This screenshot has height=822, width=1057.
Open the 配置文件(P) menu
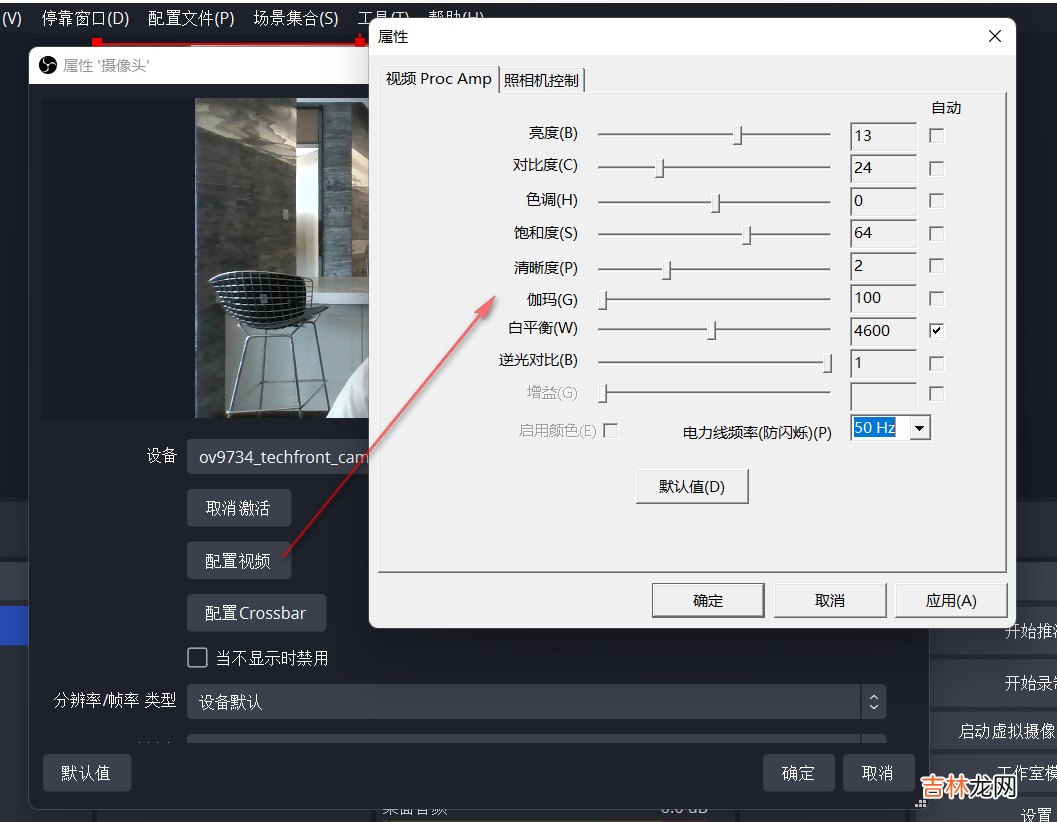point(191,18)
